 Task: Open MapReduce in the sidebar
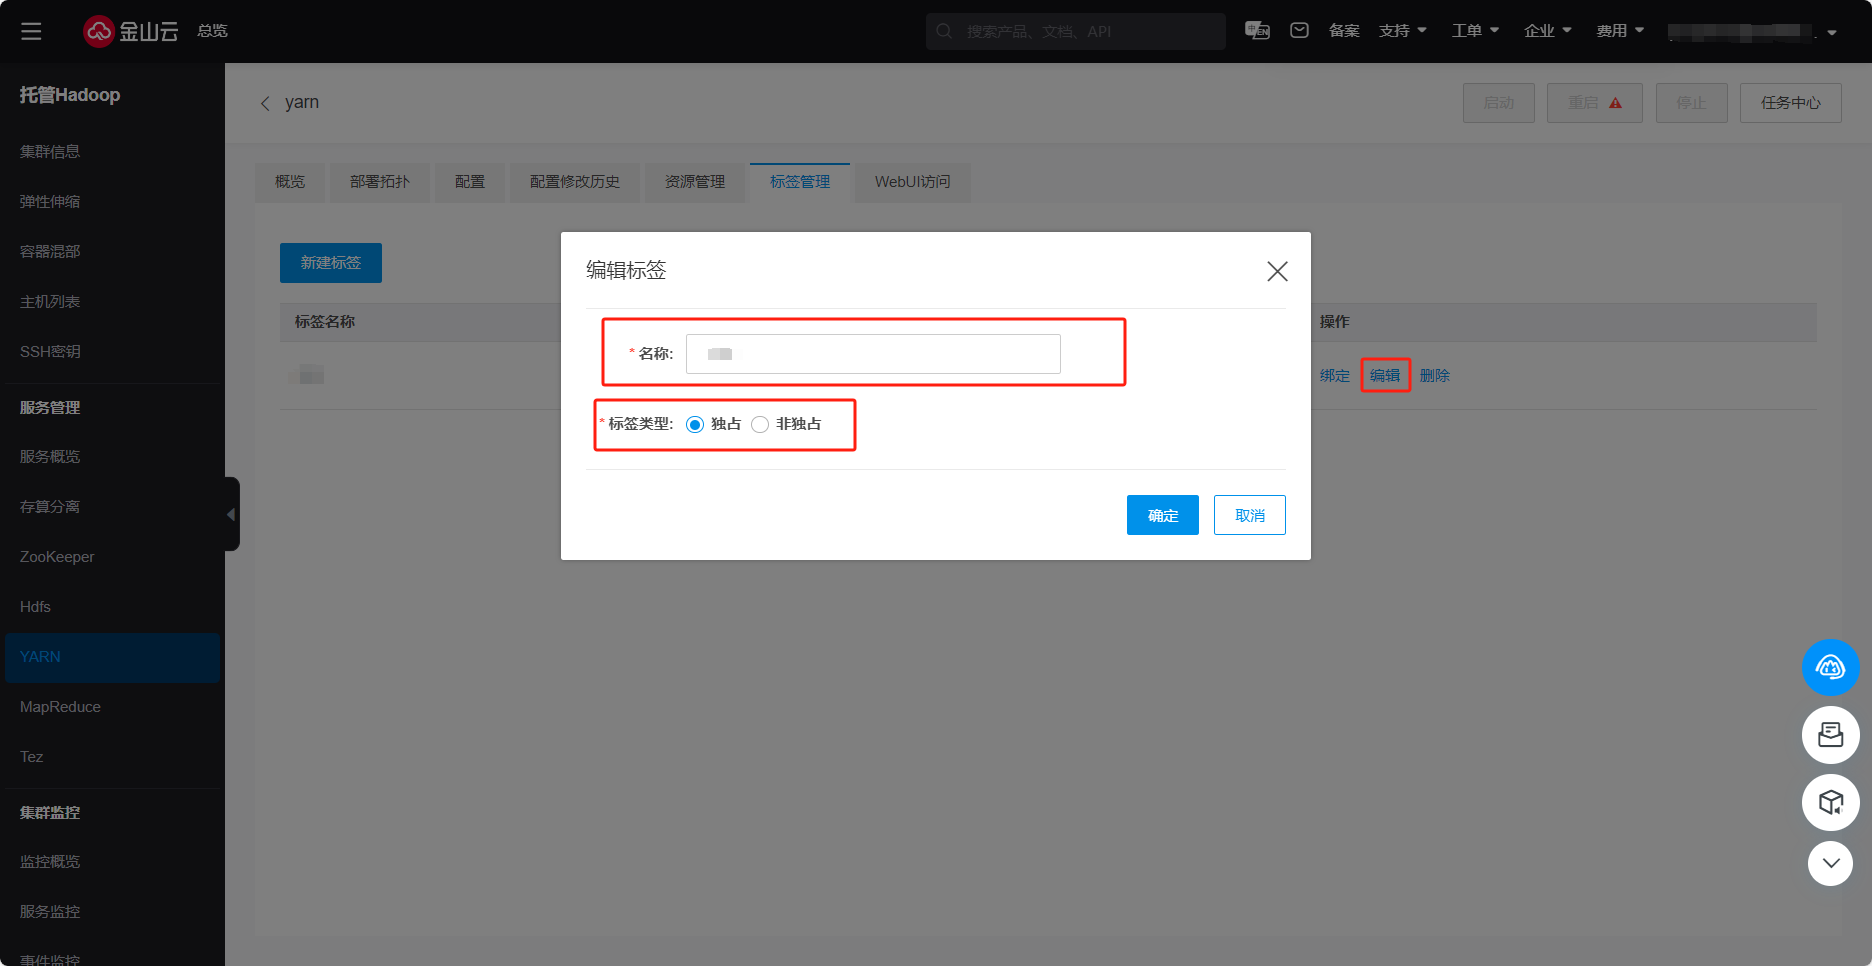(60, 707)
